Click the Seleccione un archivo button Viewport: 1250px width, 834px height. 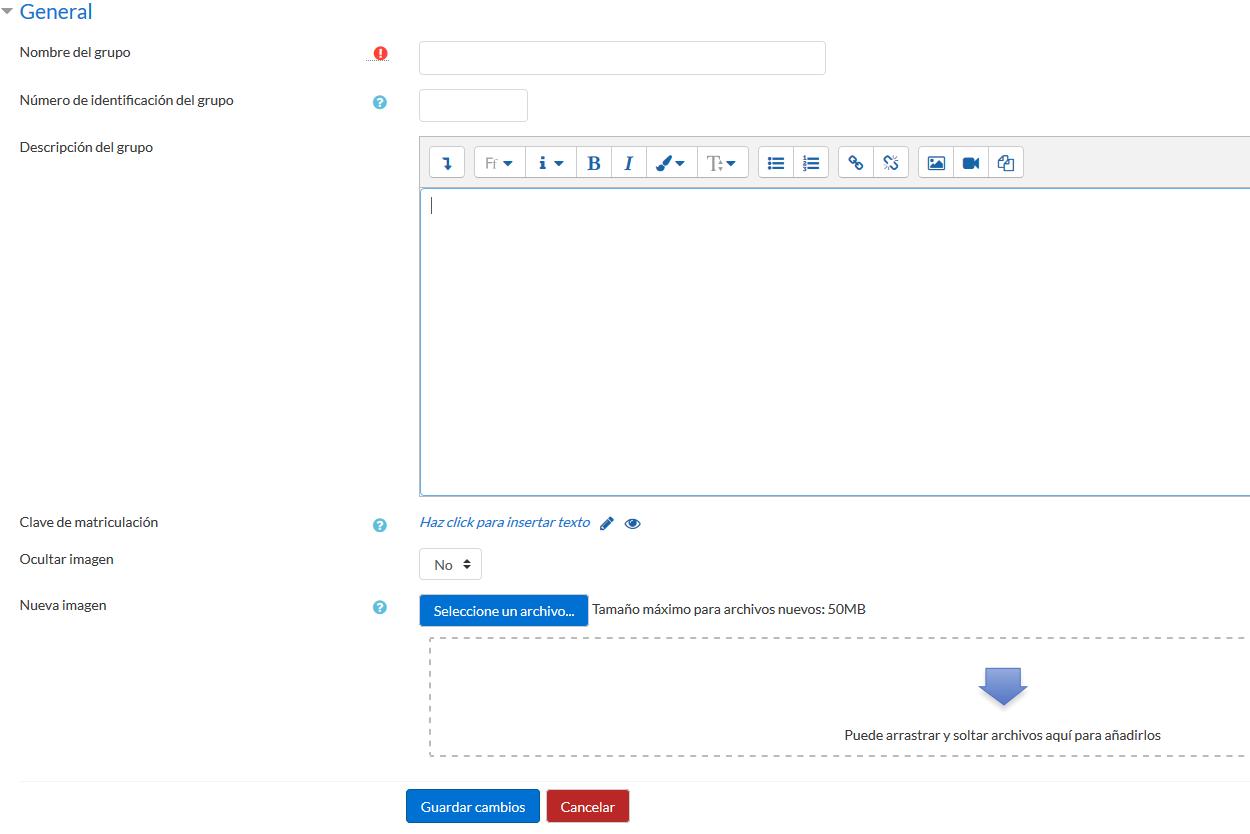pos(504,611)
